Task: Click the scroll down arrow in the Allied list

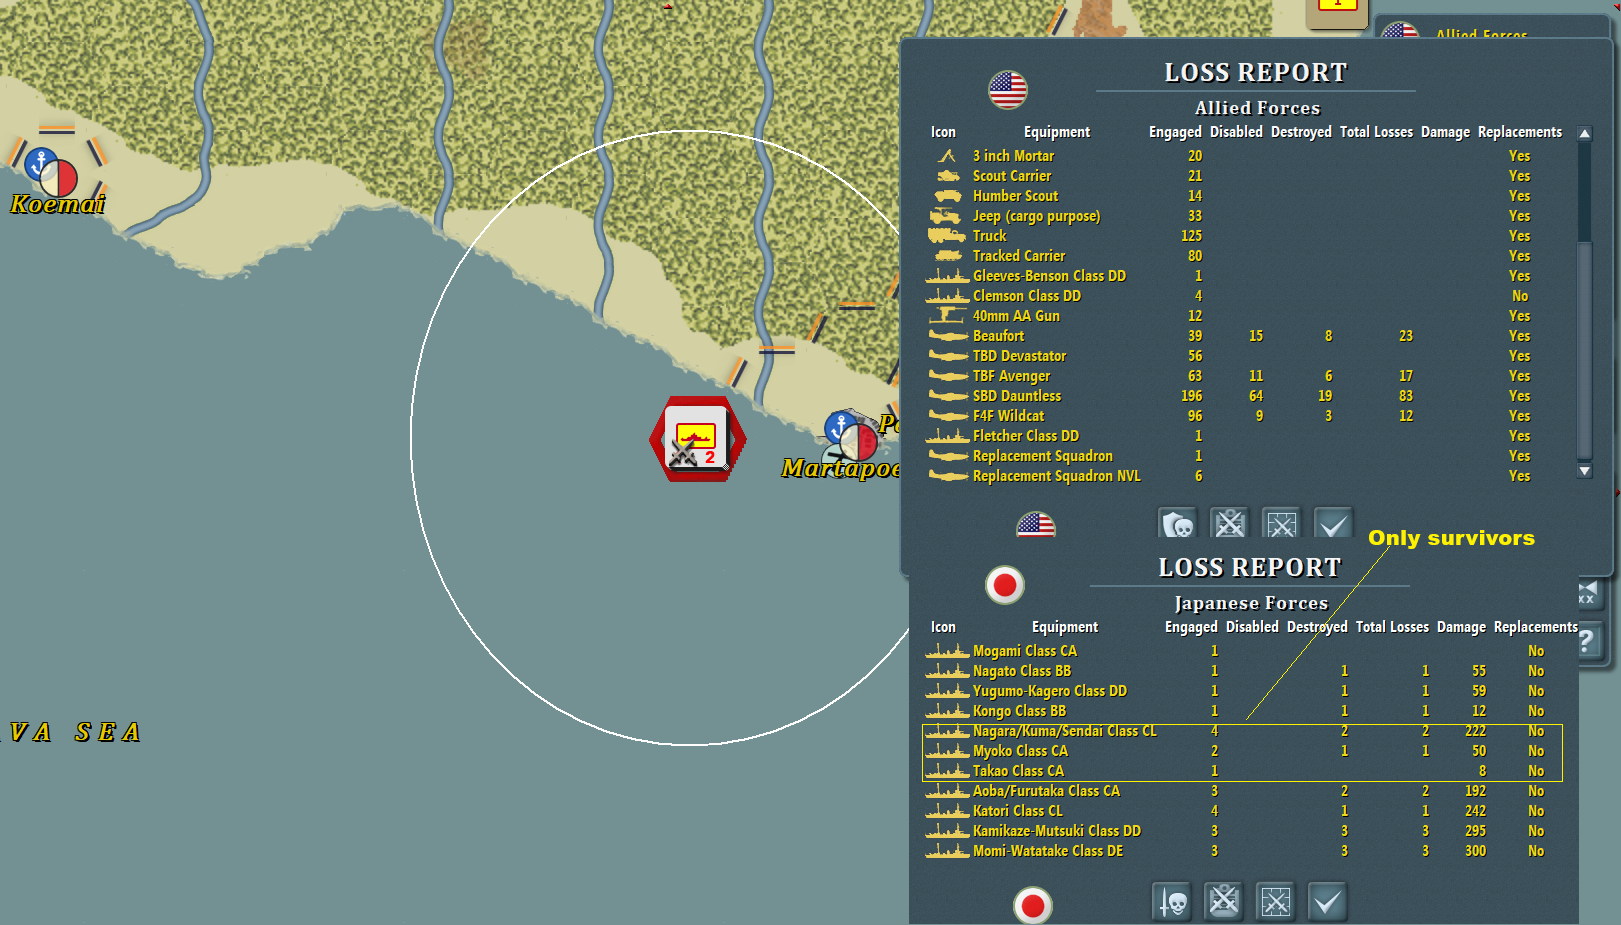Action: (x=1584, y=470)
